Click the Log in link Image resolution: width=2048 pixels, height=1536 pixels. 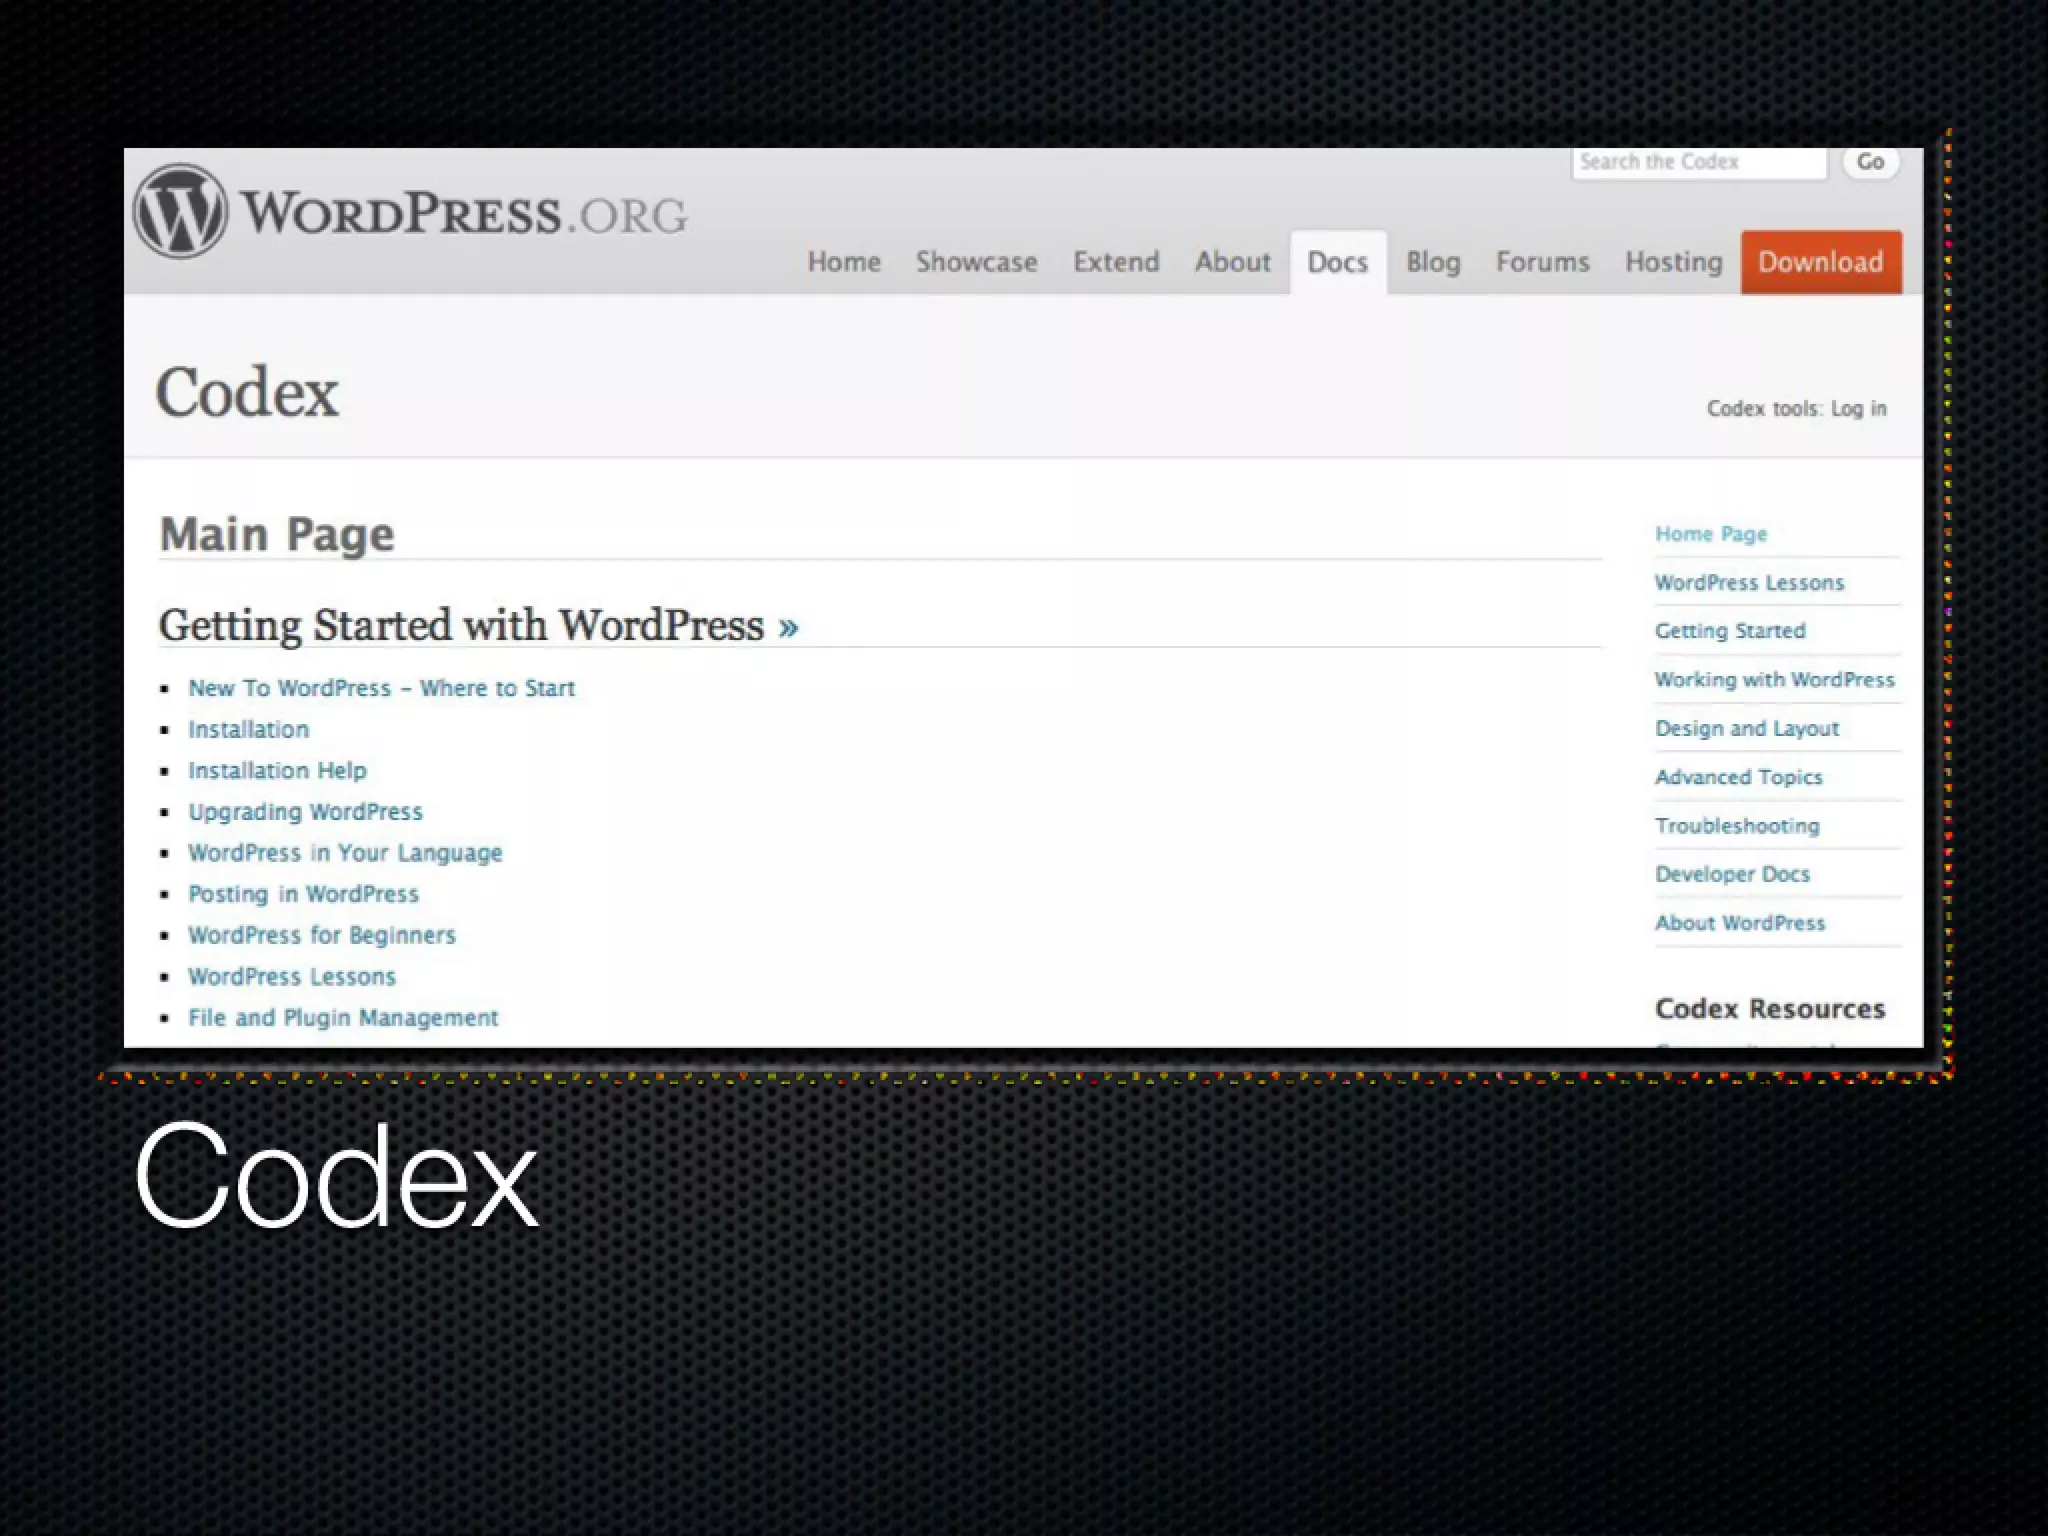(1858, 409)
